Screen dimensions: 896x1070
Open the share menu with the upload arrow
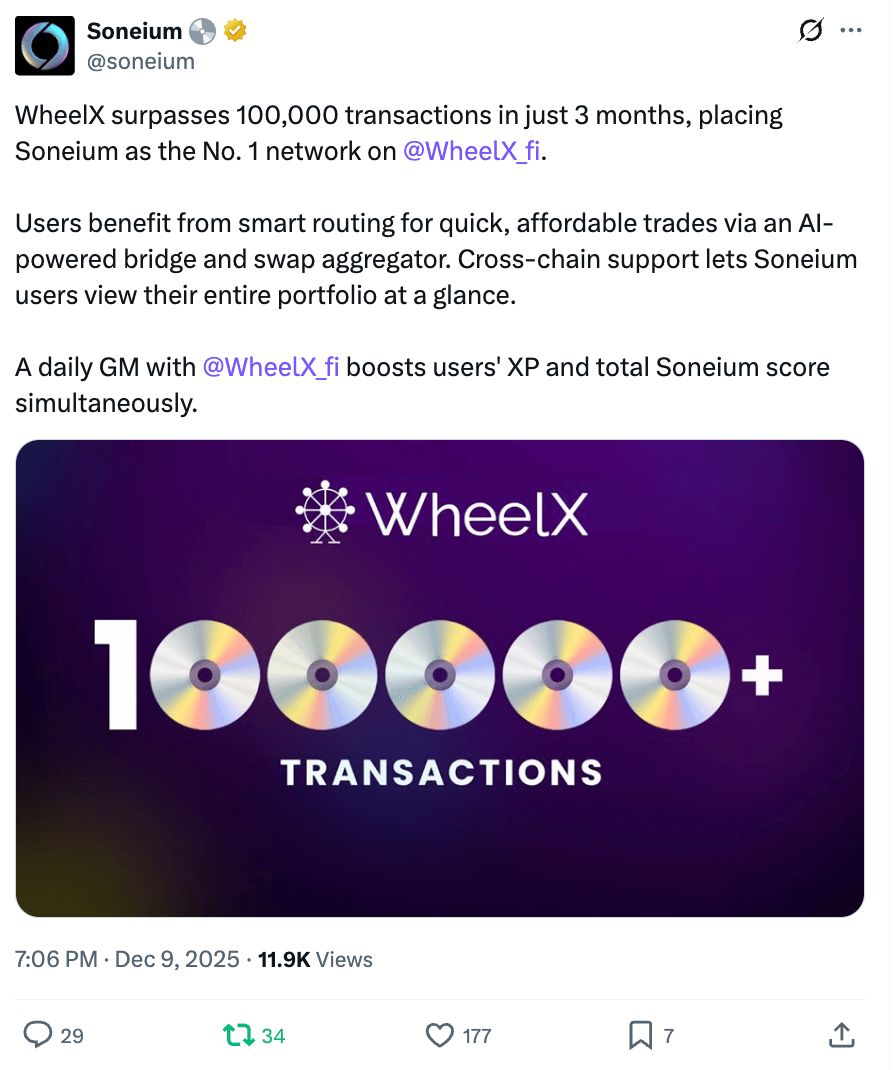pyautogui.click(x=842, y=1035)
